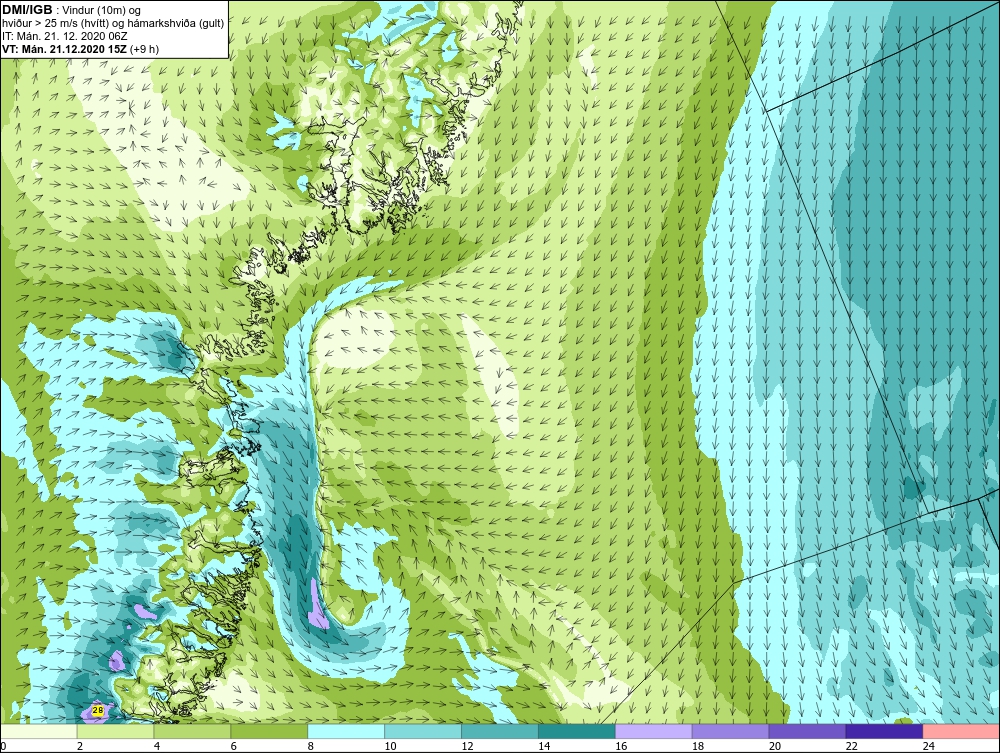Click the medium green 4–6 m/s legend swatch
Viewport: 1000px width, 753px height.
(x=192, y=731)
